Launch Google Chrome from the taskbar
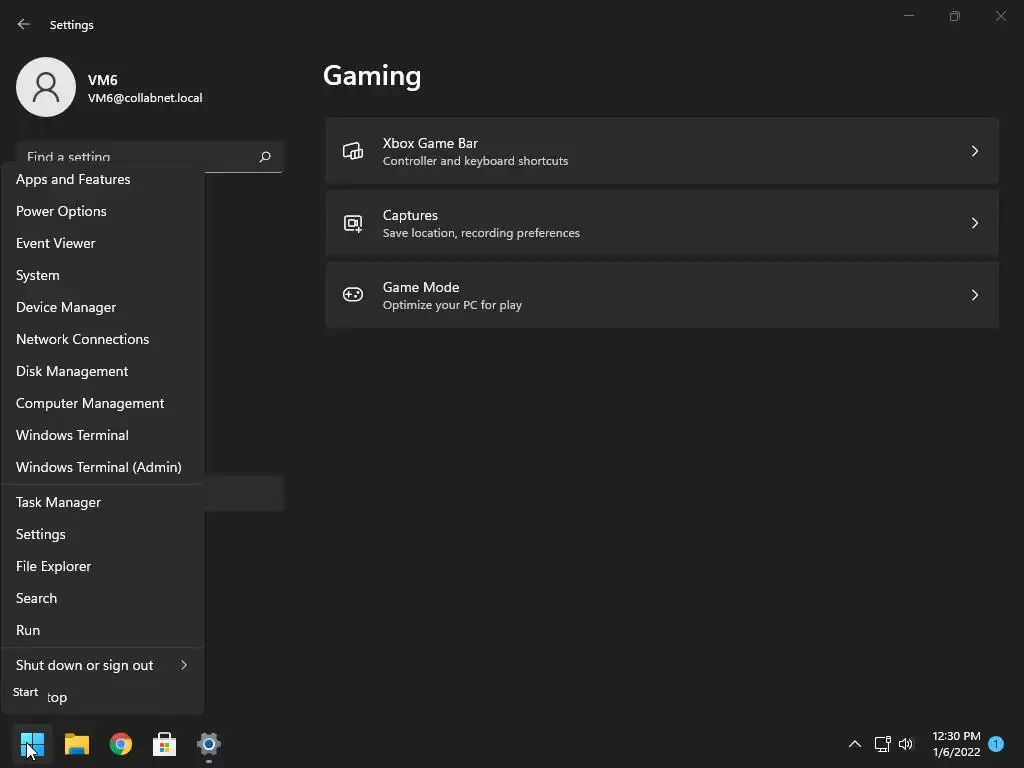Screen dimensions: 1024x768 pos(121,744)
